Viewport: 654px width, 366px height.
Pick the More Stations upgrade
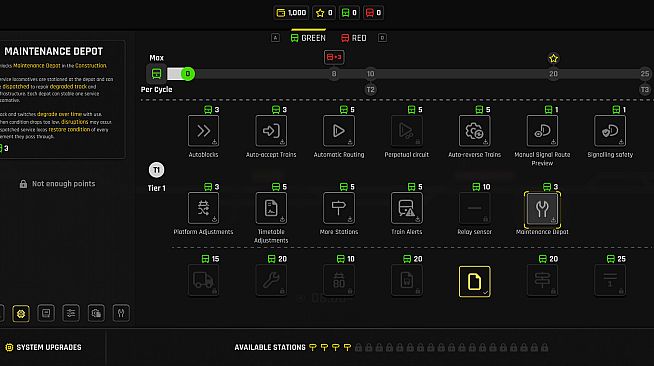click(x=339, y=208)
